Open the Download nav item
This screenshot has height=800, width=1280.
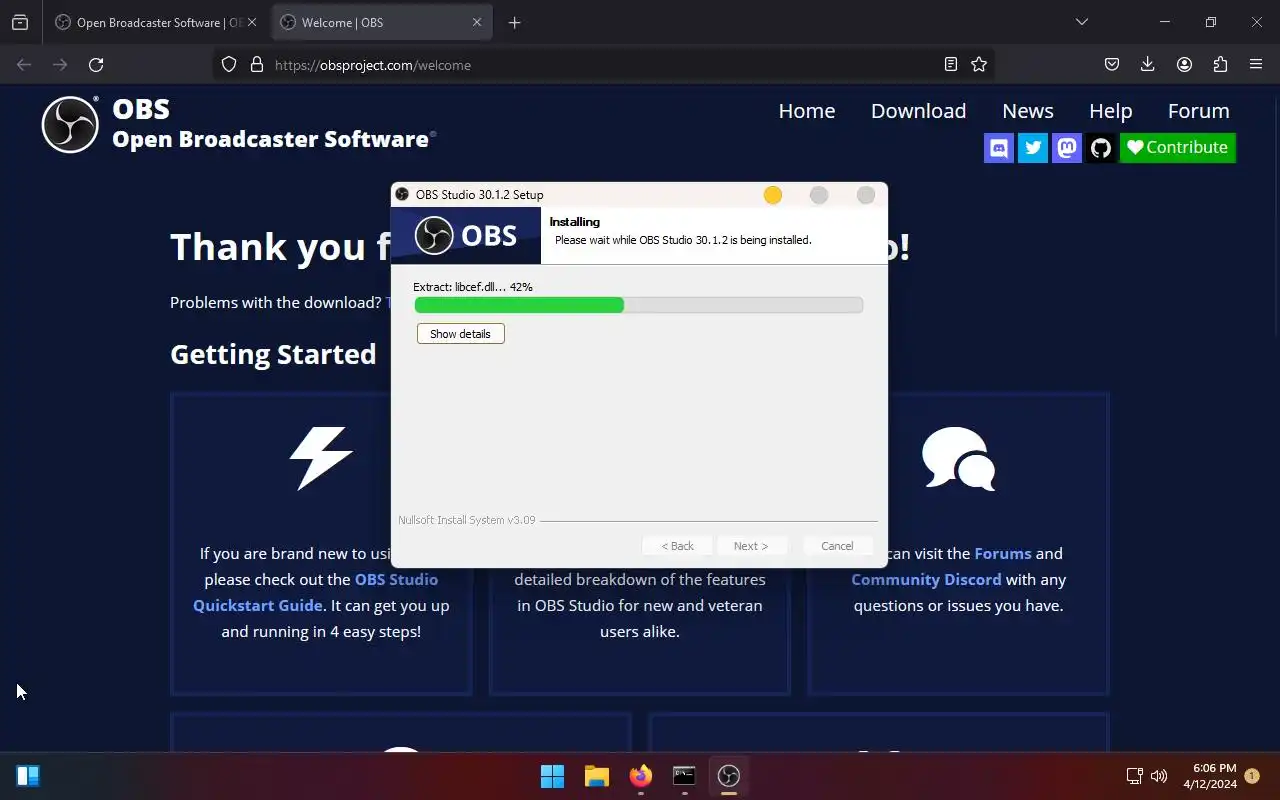tap(918, 111)
